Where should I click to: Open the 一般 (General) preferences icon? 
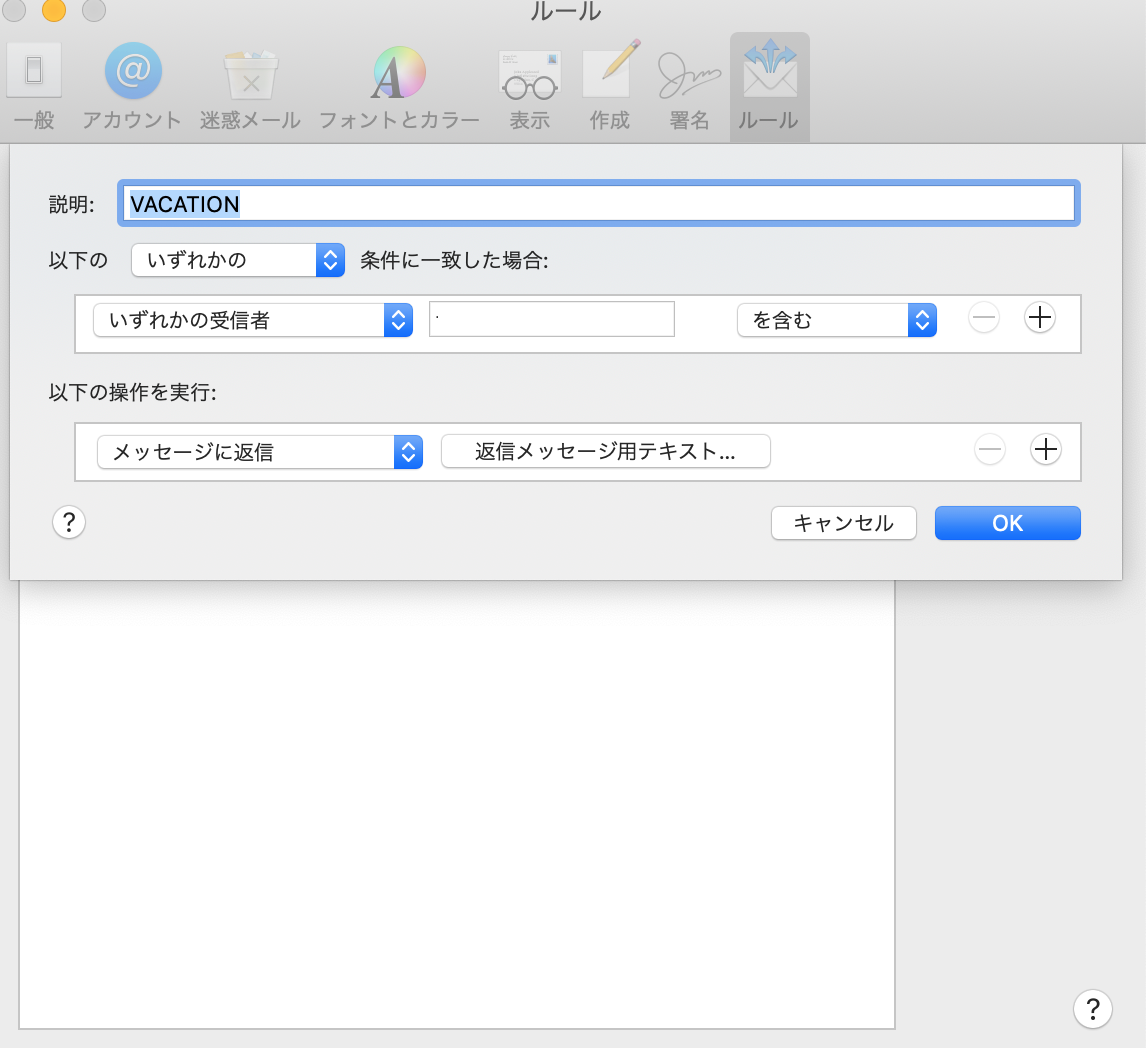pyautogui.click(x=34, y=85)
